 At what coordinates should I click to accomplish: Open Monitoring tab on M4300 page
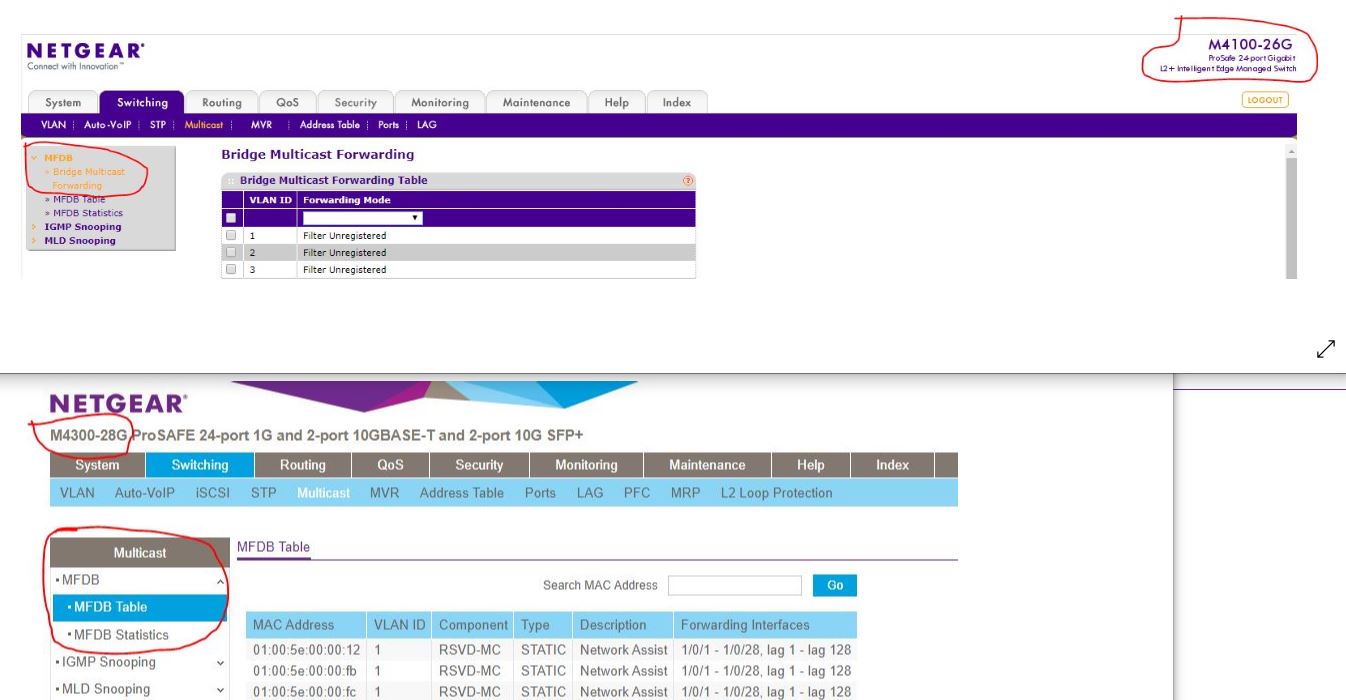(x=586, y=465)
